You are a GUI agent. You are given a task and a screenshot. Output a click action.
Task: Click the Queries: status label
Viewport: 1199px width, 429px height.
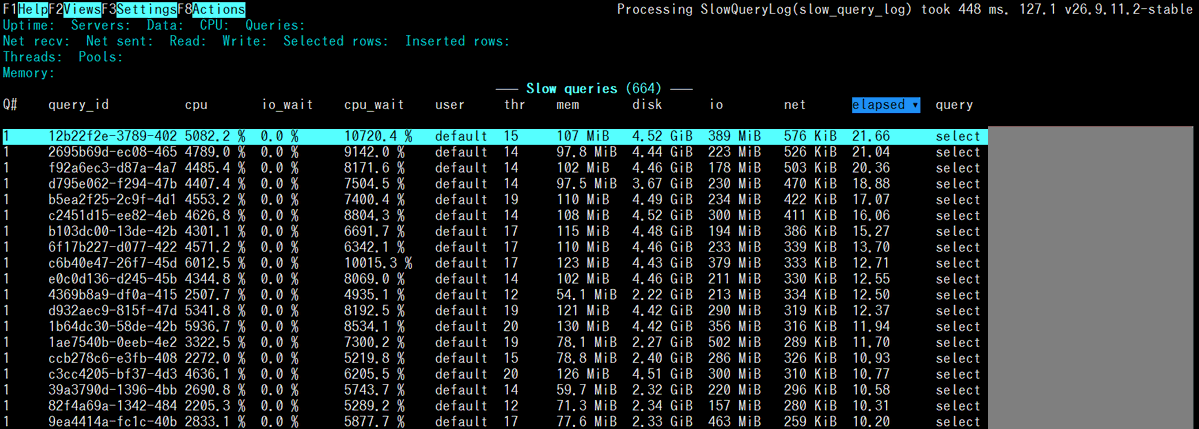[x=275, y=25]
